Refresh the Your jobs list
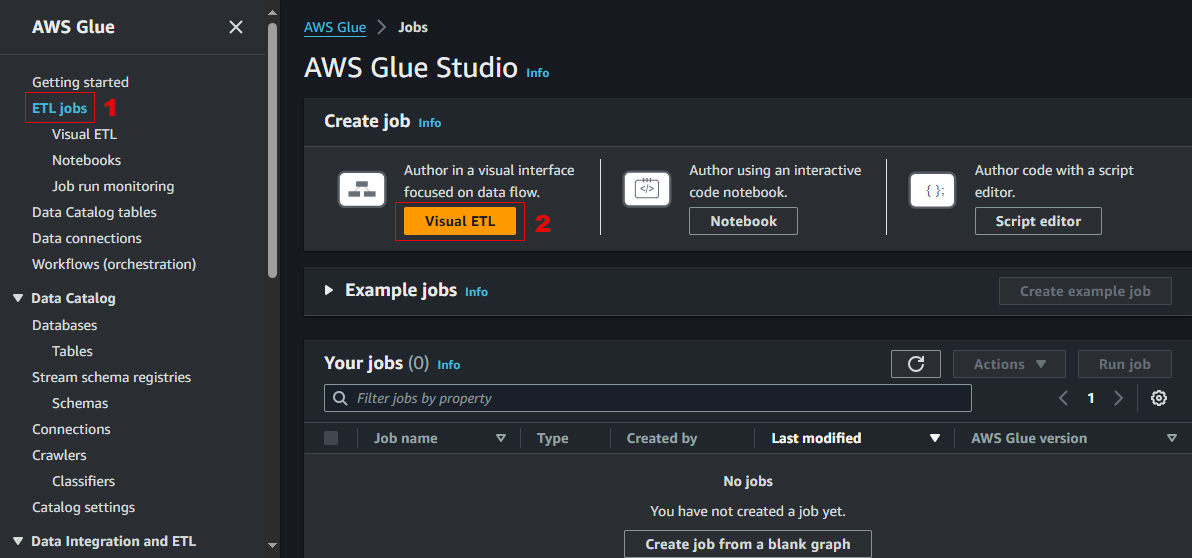 pos(916,364)
